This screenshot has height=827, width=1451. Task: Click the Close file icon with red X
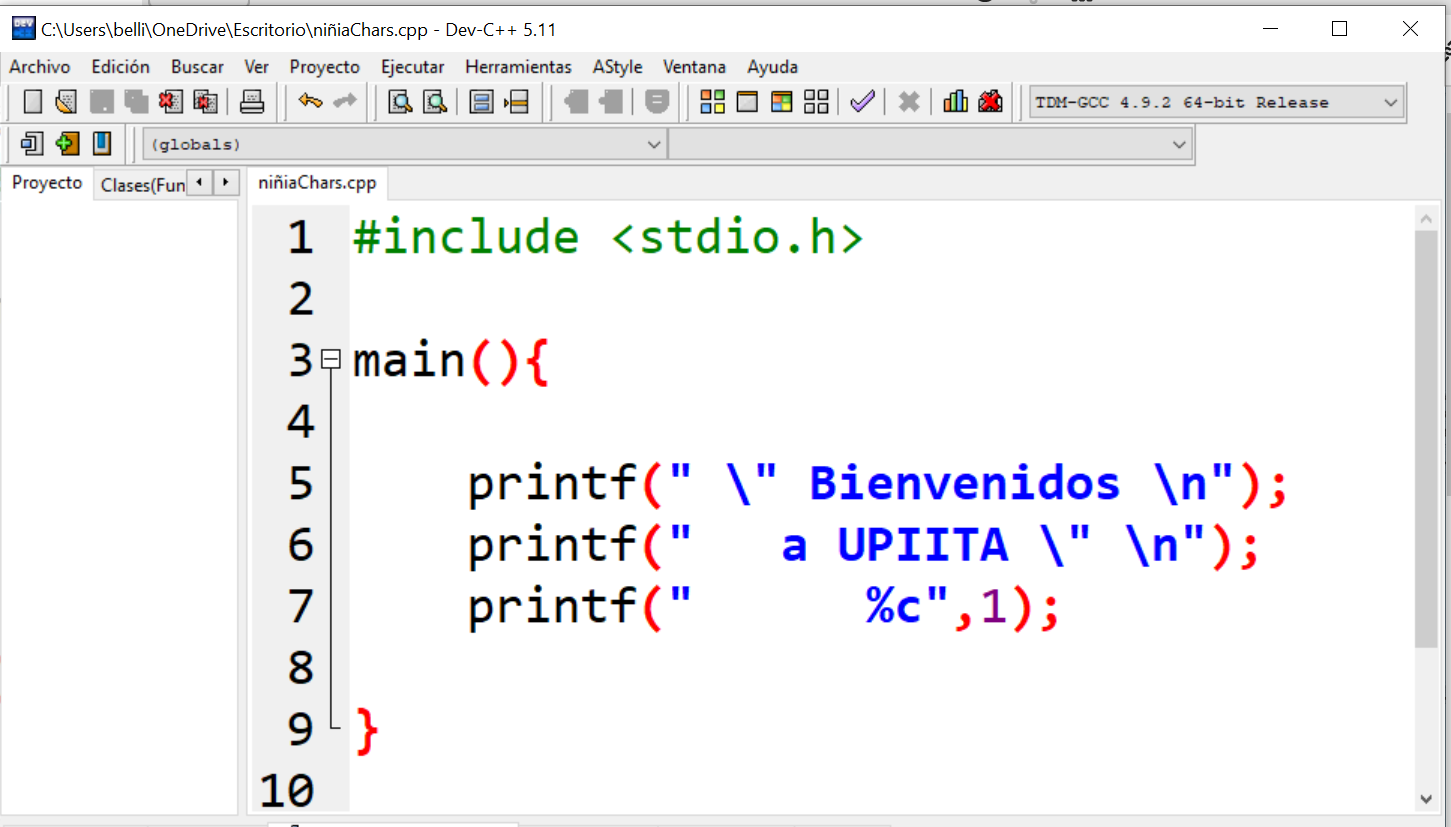(x=171, y=102)
